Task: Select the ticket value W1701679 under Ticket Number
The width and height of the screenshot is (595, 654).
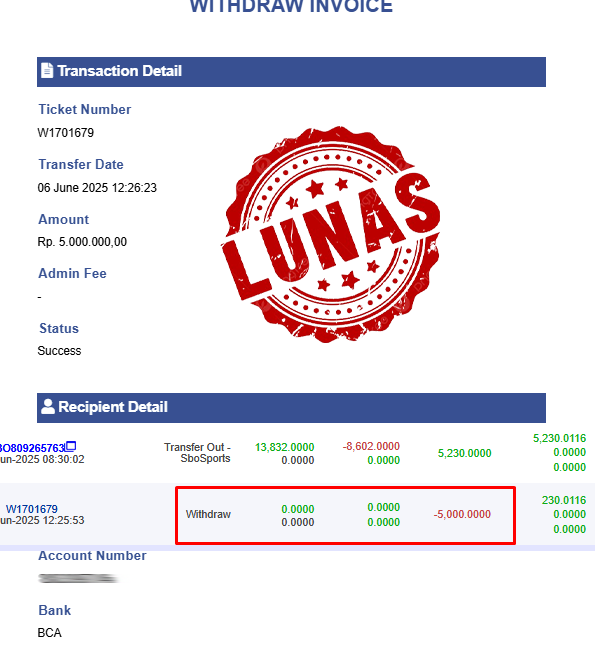Action: 65,133
